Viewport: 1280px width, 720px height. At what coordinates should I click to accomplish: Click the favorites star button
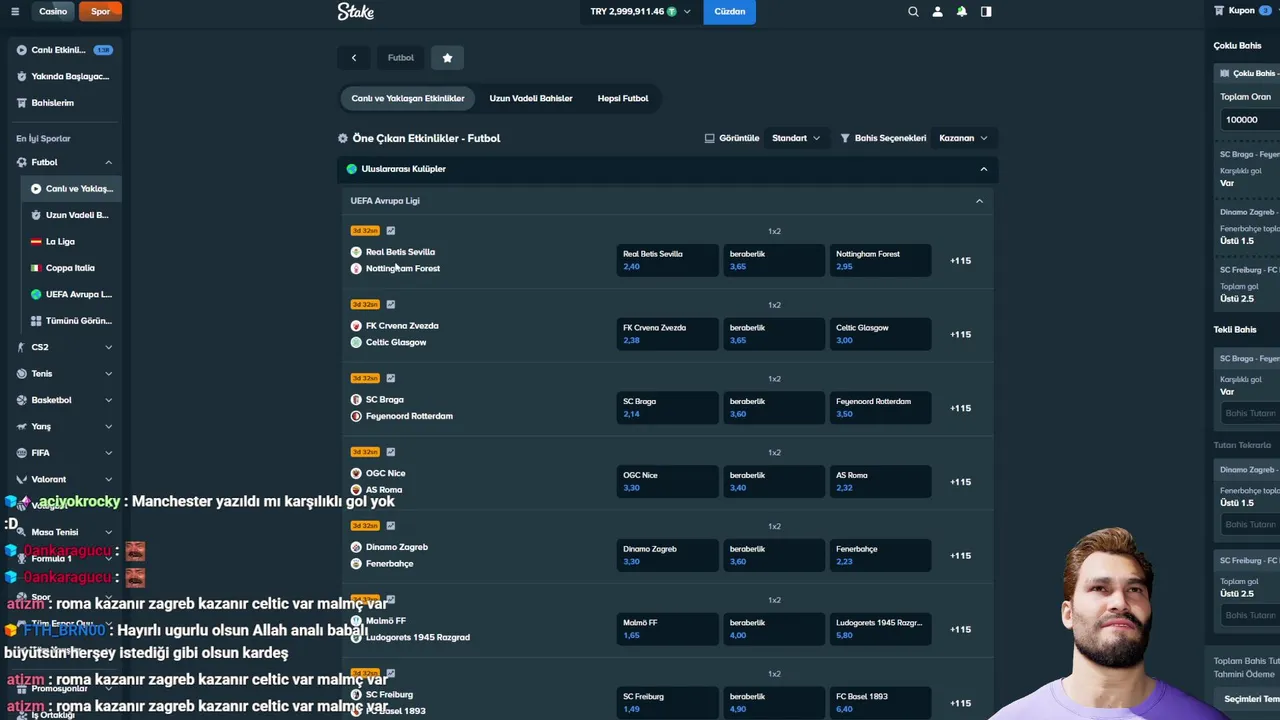[447, 58]
